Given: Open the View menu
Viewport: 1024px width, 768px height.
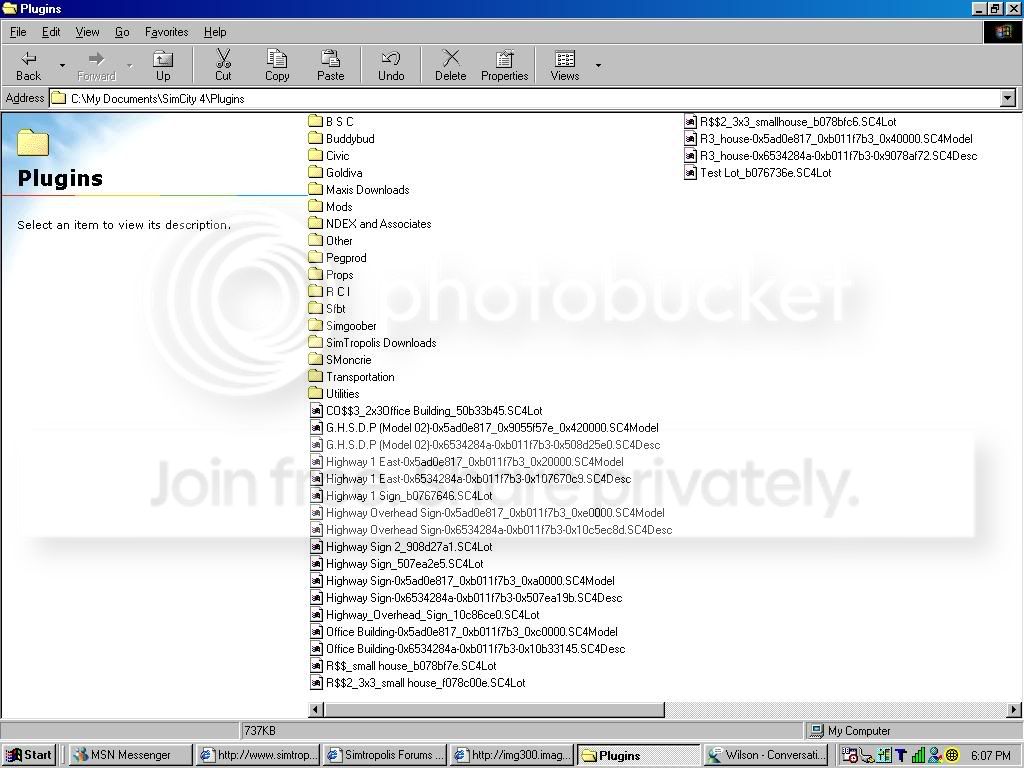Looking at the screenshot, I should tap(87, 32).
